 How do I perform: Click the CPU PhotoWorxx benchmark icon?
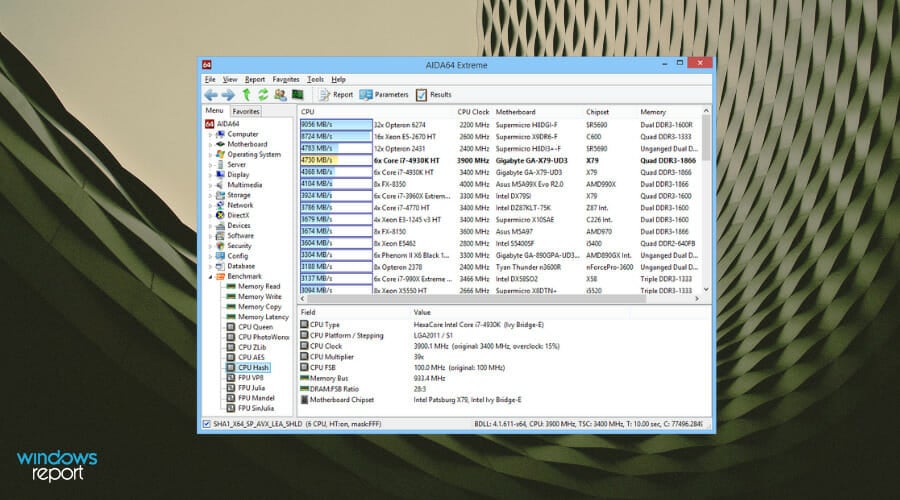(x=231, y=337)
